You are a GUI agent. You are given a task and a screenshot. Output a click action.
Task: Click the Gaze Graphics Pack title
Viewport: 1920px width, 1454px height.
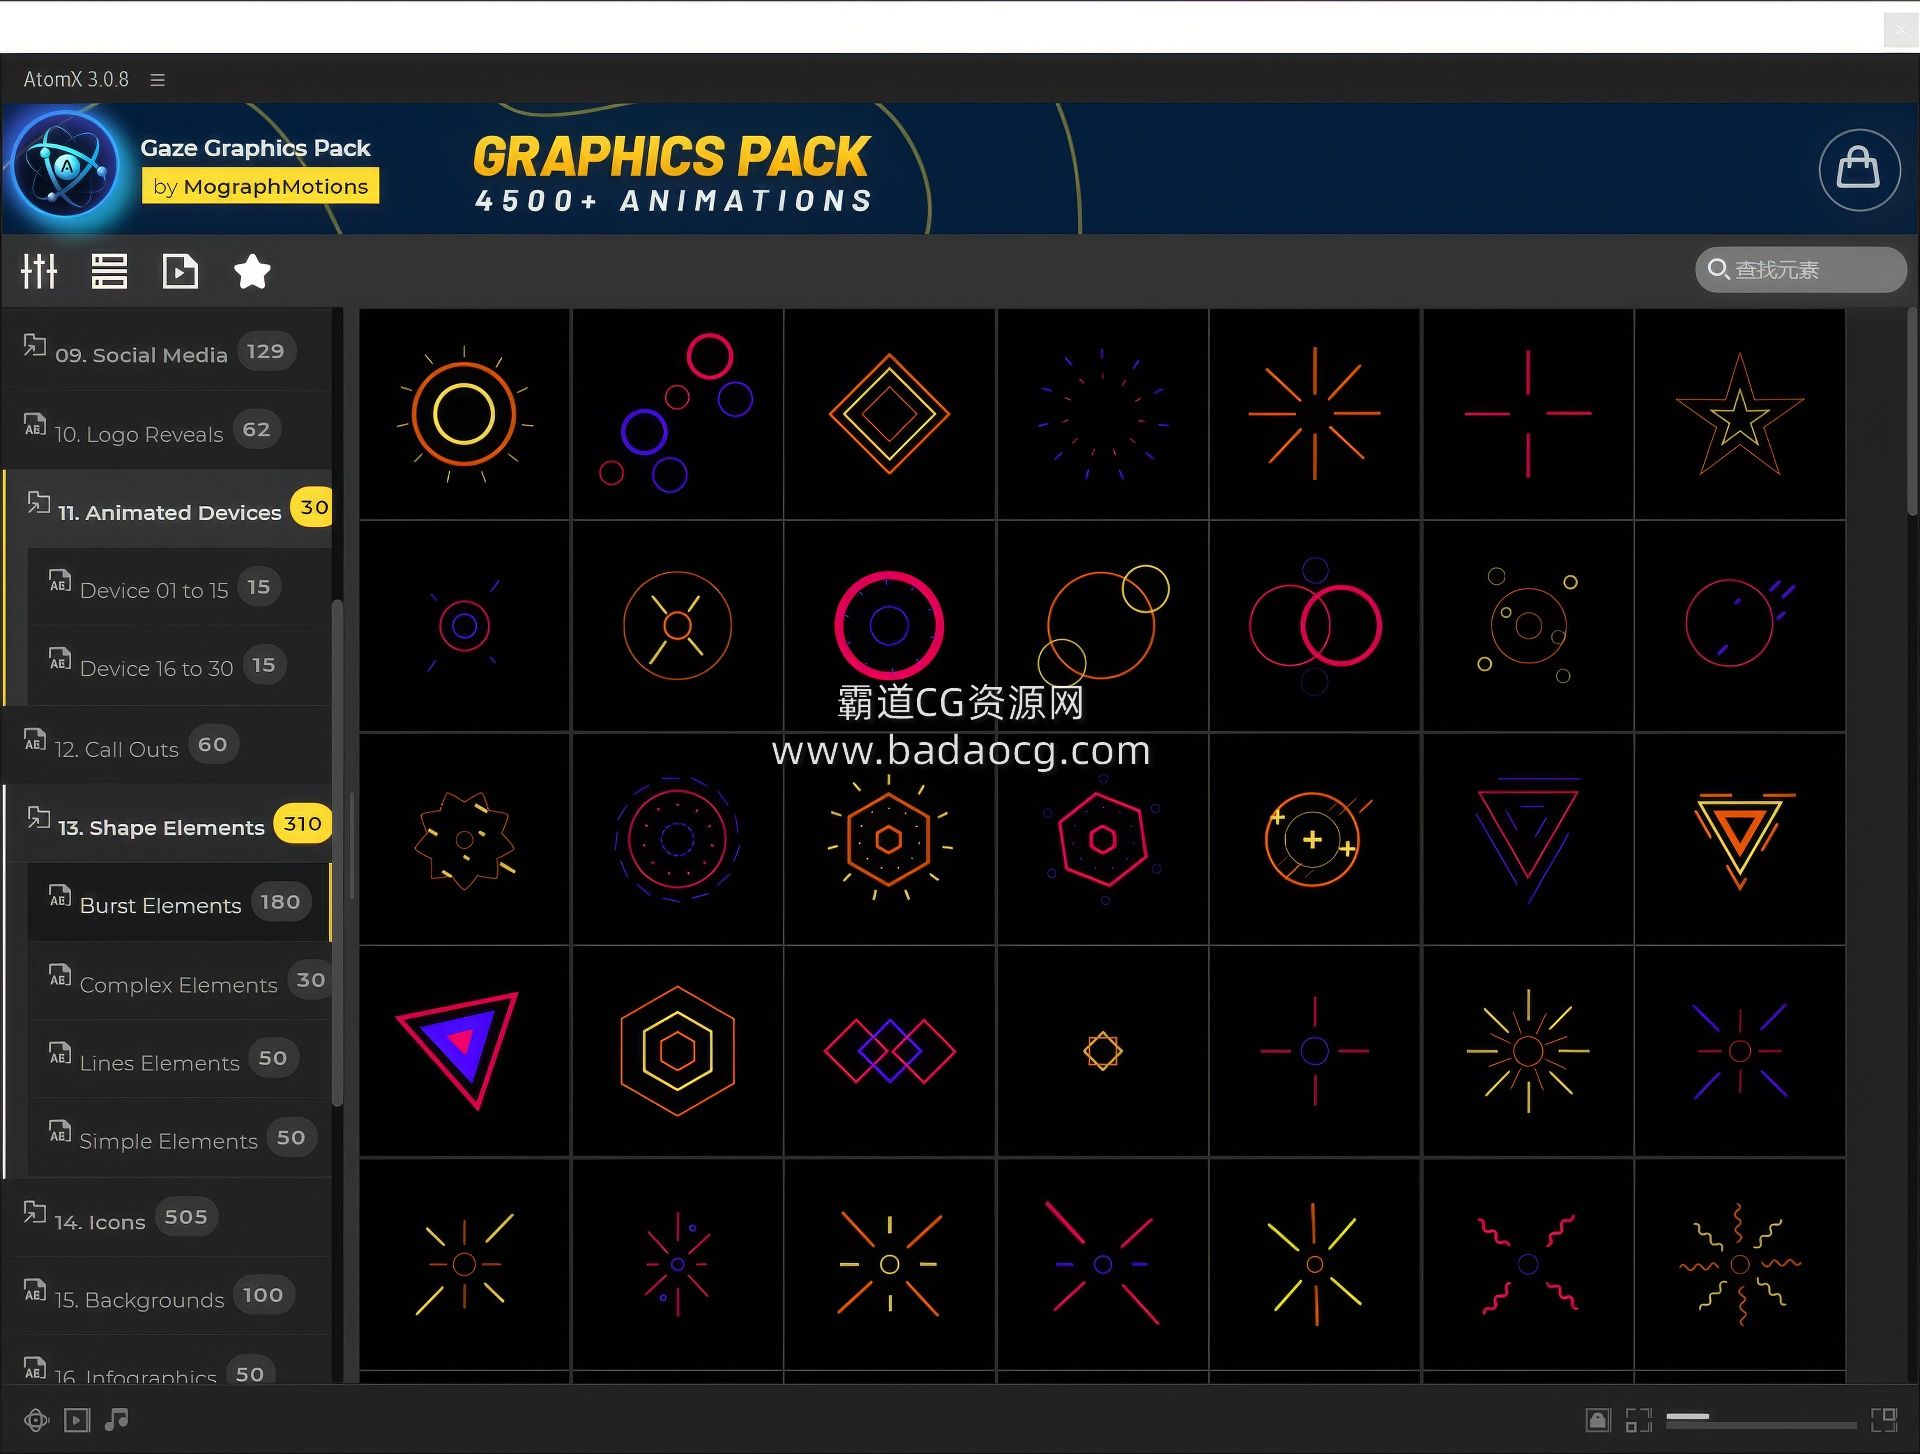(255, 148)
